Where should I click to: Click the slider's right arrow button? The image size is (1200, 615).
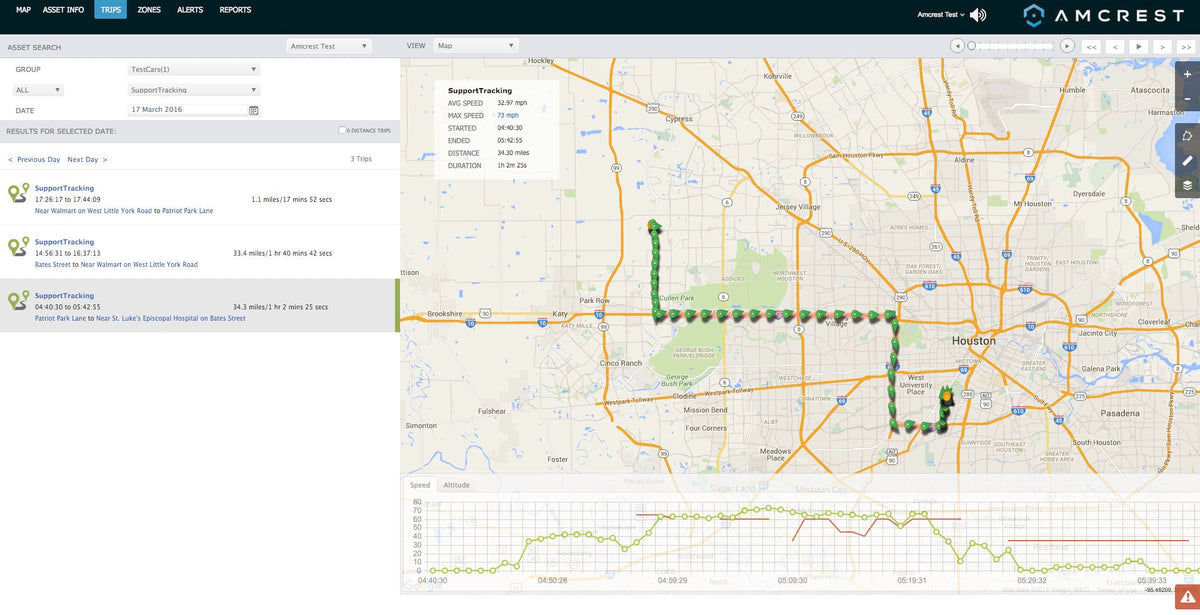(1067, 46)
